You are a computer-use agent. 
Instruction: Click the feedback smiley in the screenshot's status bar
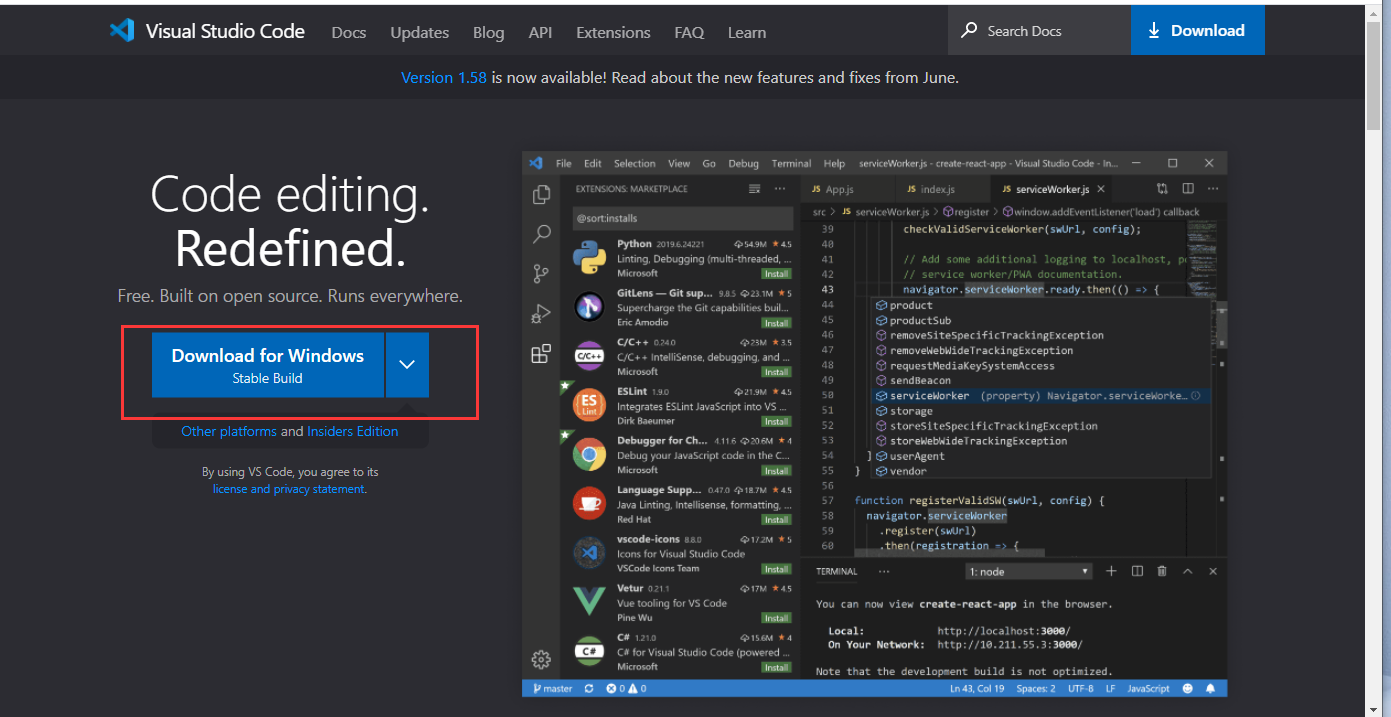pos(1188,689)
